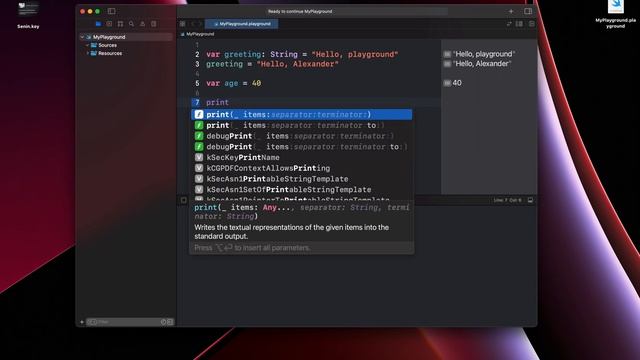
Task: Click the 'Line: 7 Col: 6' indicator
Action: coord(507,200)
